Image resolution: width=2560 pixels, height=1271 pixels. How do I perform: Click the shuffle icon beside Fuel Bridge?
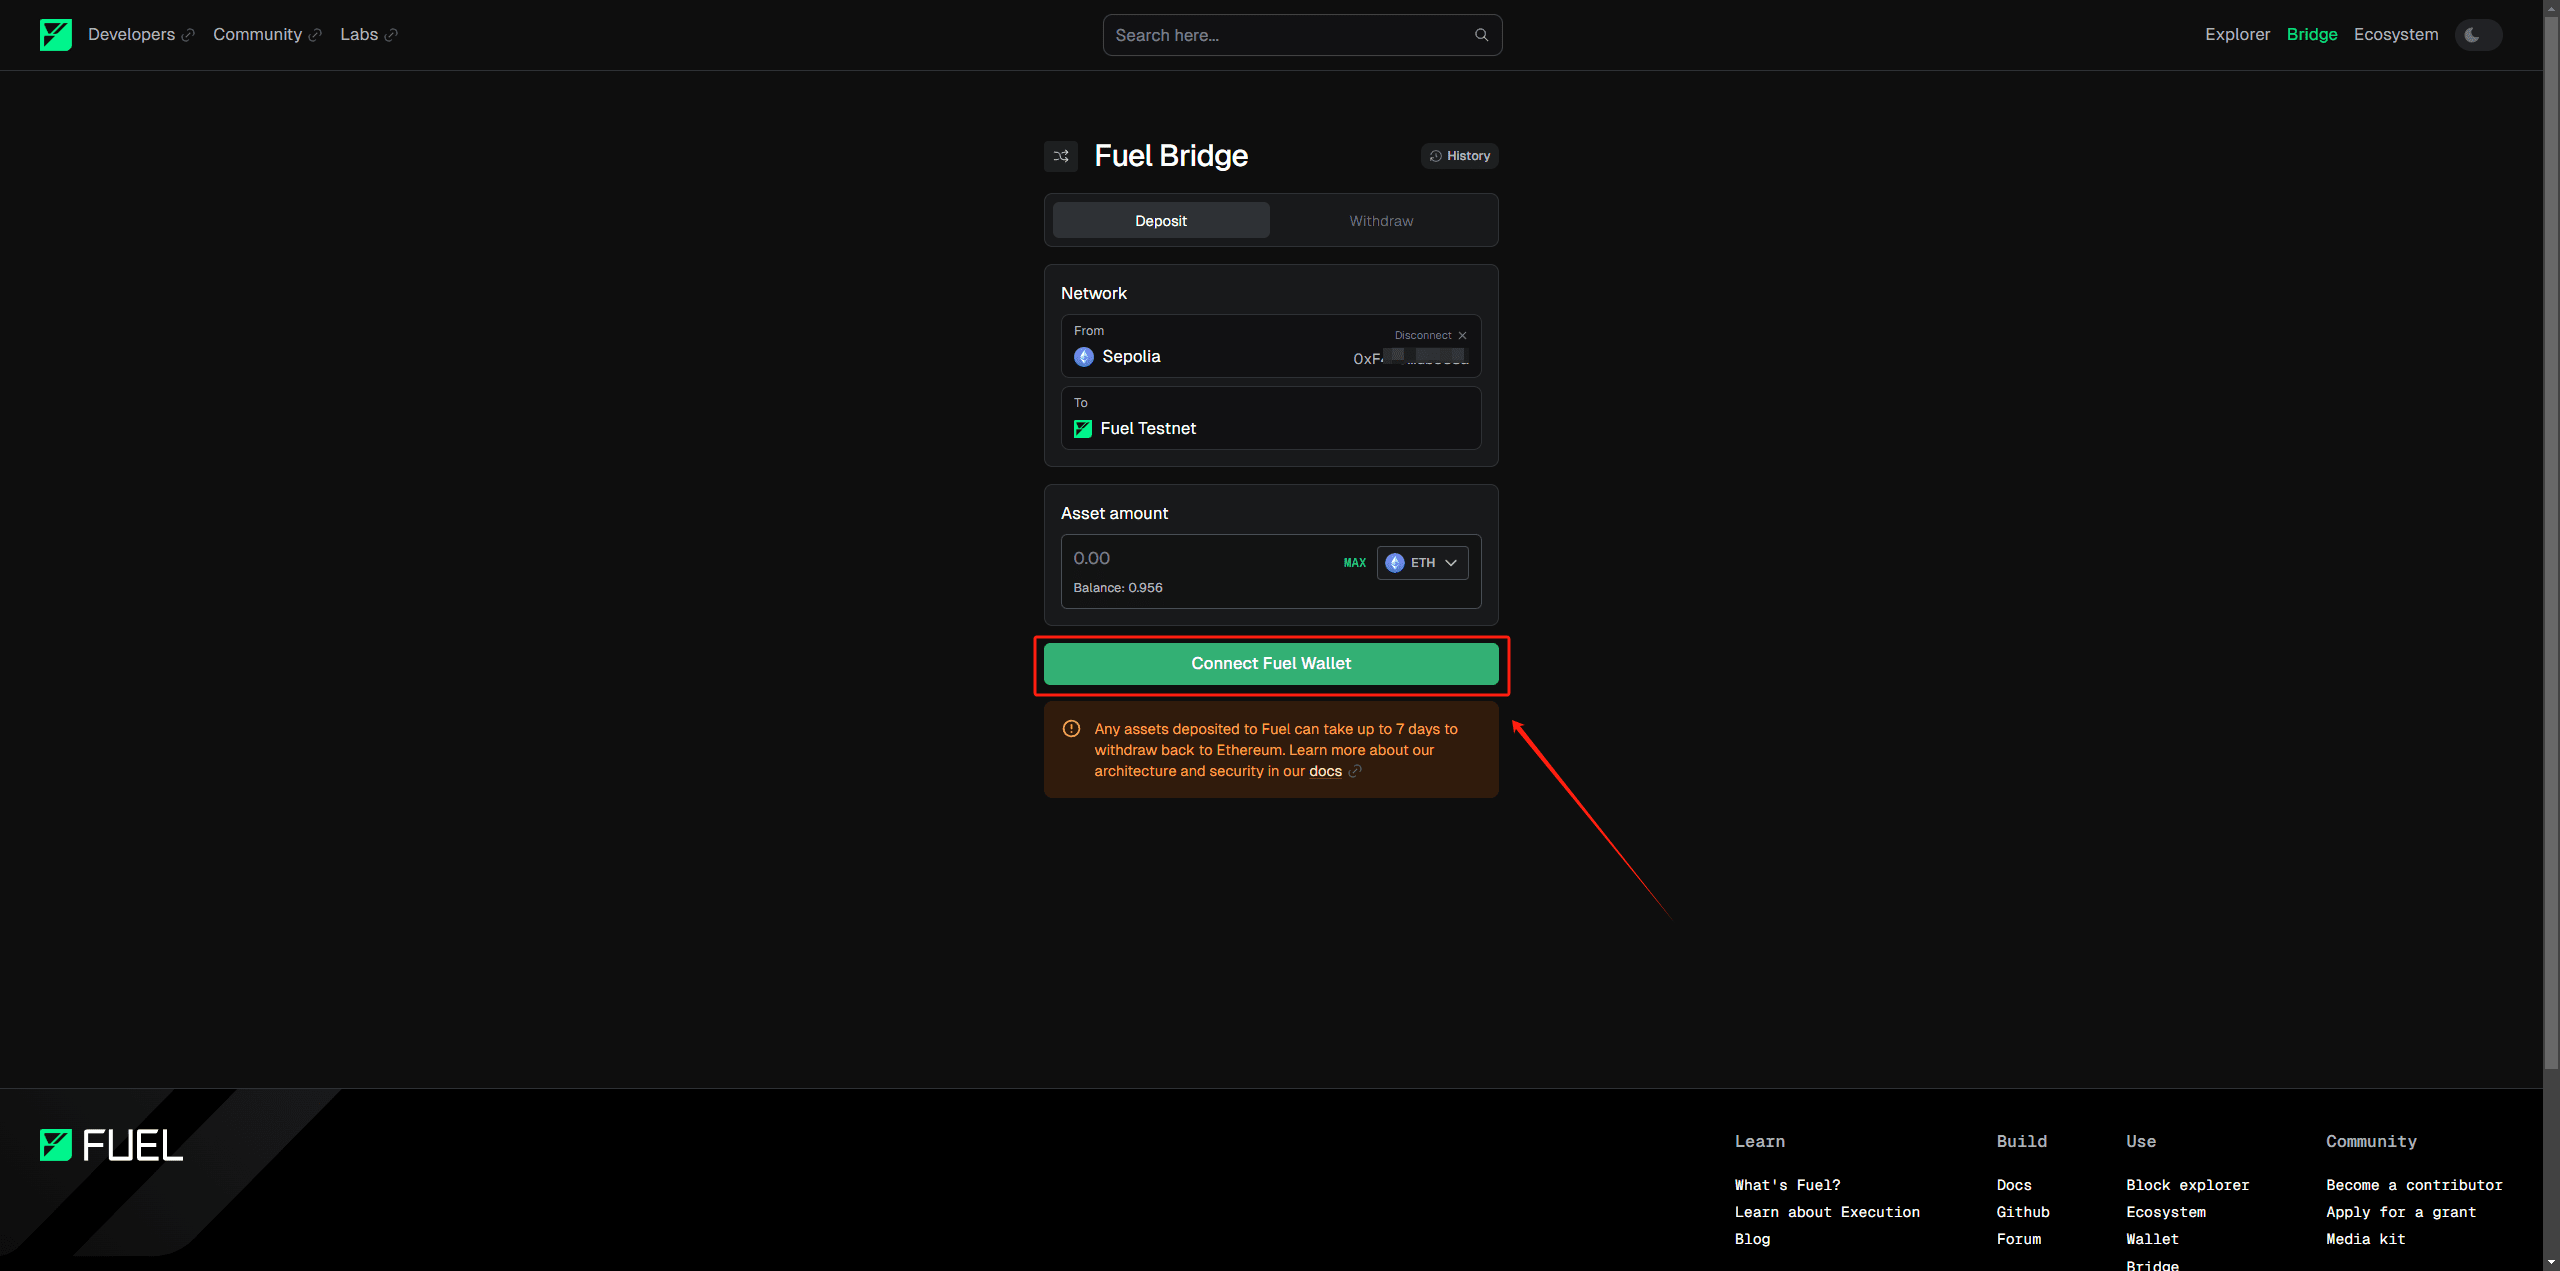pyautogui.click(x=1061, y=156)
